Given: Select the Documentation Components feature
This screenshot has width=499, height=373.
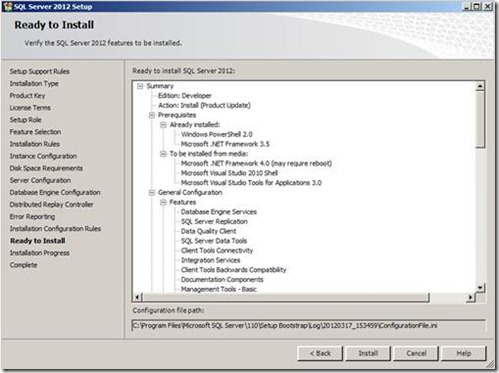Looking at the screenshot, I should click(x=222, y=279).
